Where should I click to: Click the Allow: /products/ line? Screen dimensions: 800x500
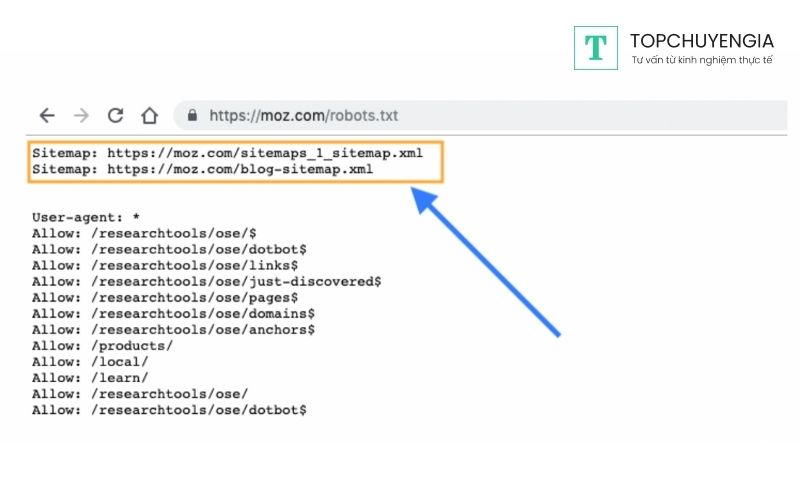(102, 345)
